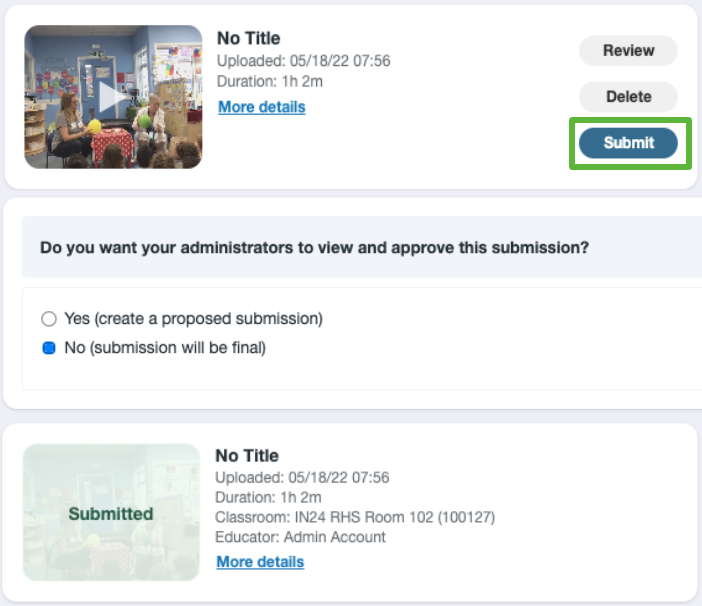702x606 pixels.
Task: Submit the video with the blue button
Action: click(628, 143)
